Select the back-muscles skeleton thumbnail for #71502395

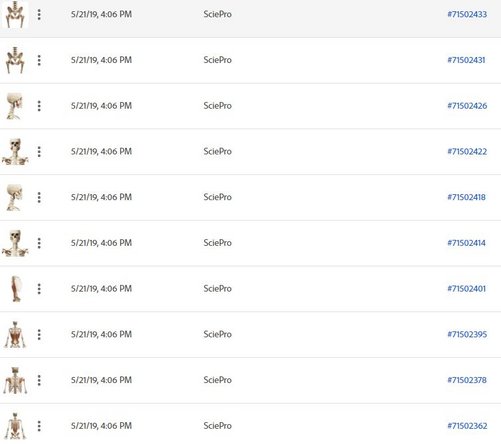[15, 335]
